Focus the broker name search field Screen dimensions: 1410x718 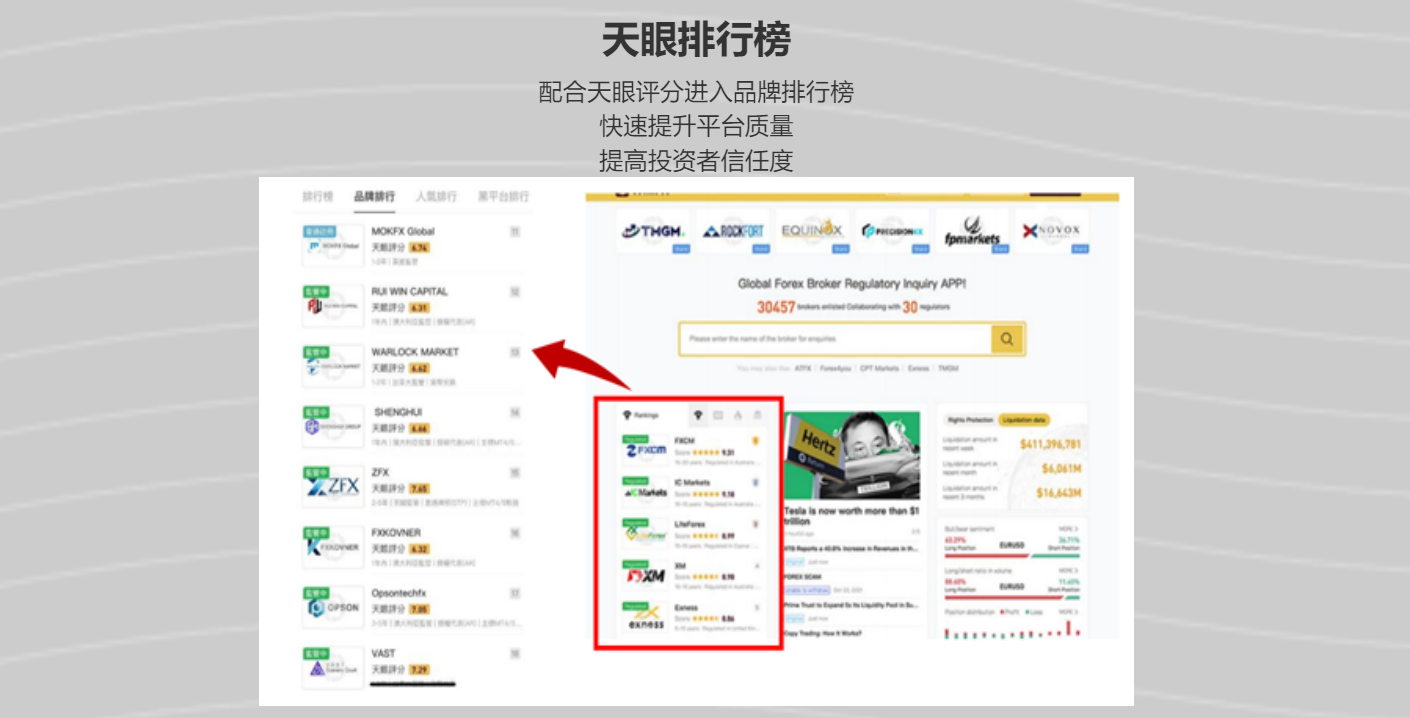[x=835, y=339]
